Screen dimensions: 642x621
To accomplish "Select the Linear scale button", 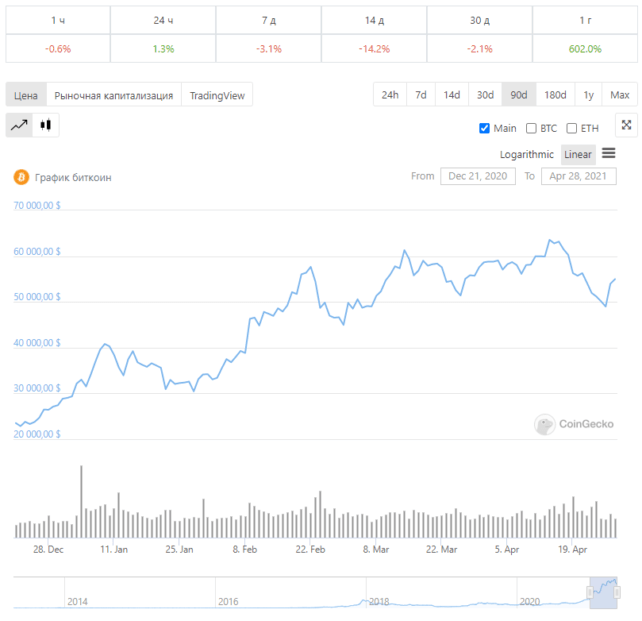I will tap(578, 154).
